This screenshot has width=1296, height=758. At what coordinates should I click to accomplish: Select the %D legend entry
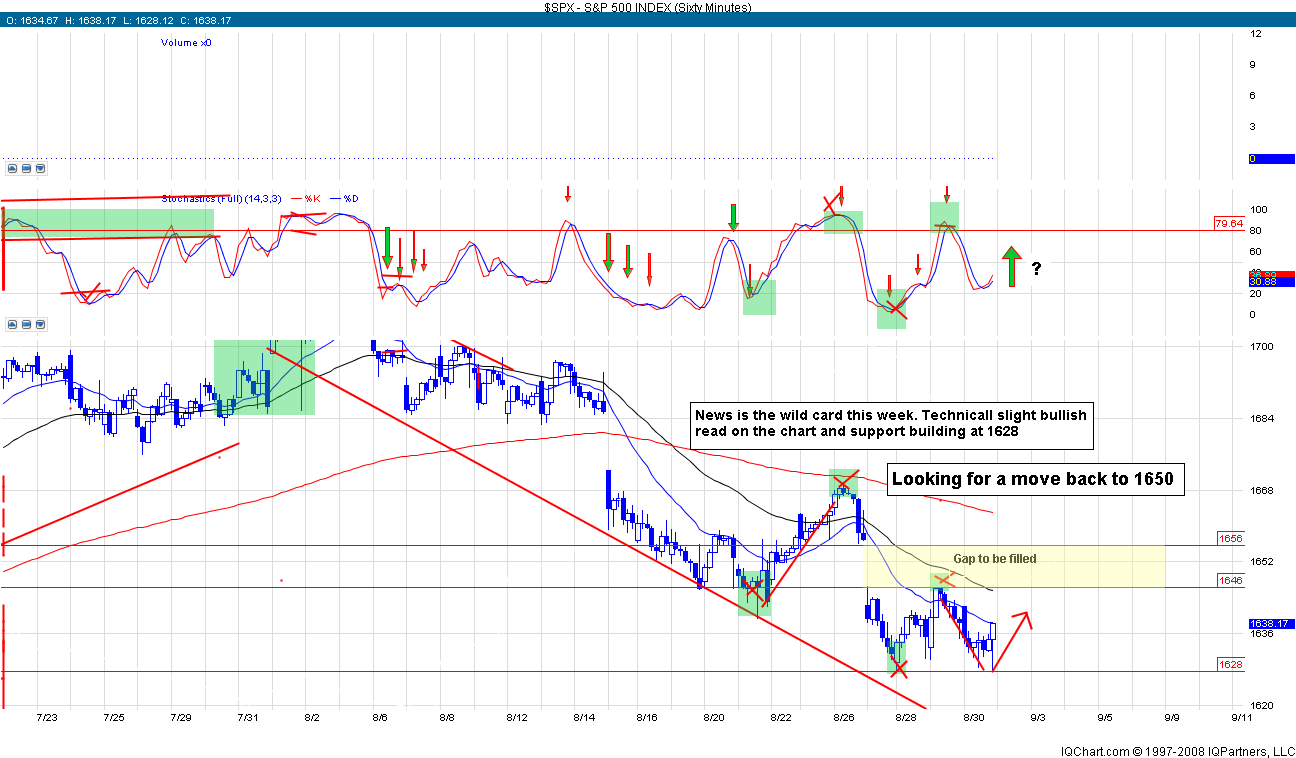click(x=349, y=198)
